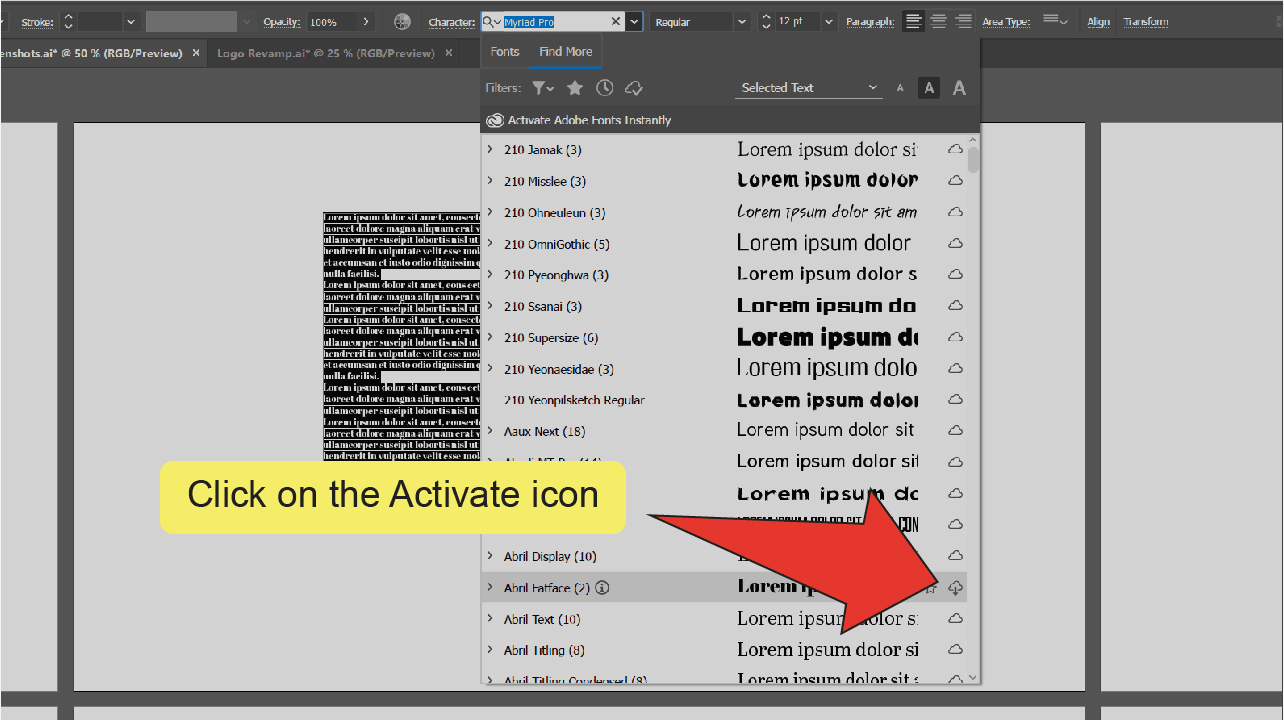Image resolution: width=1284 pixels, height=720 pixels.
Task: Select the 210 Yeonpilsketch Regular font
Action: click(x=574, y=400)
